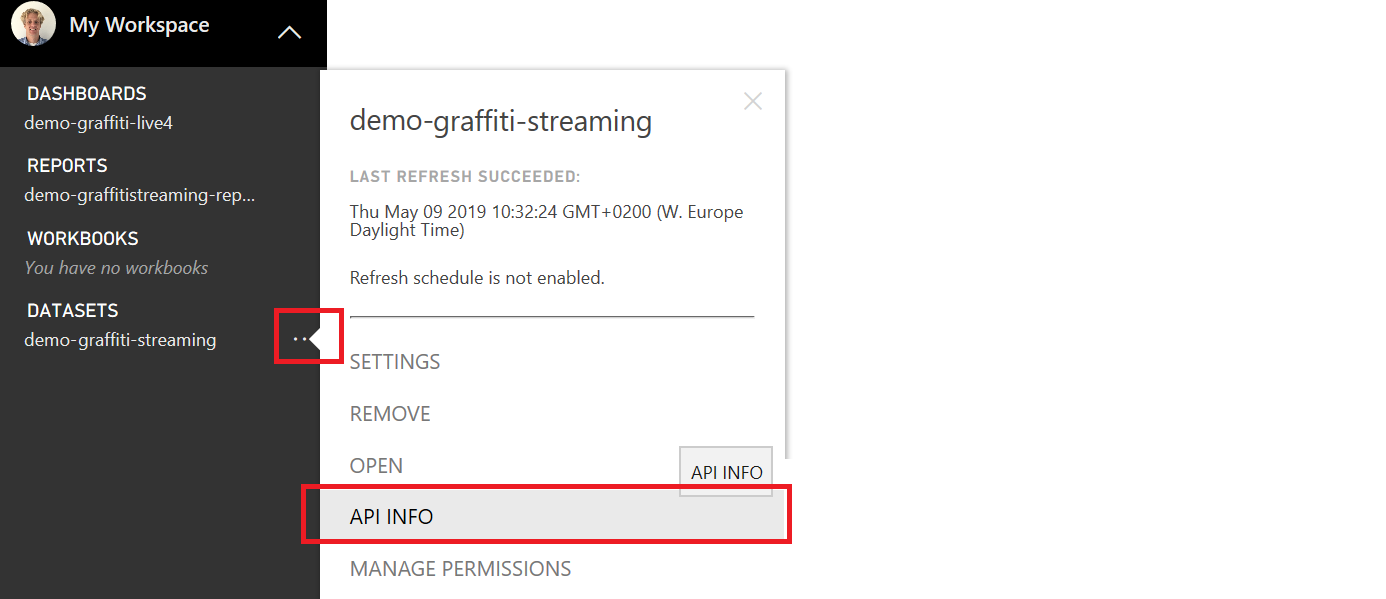This screenshot has width=1386, height=599.
Task: Click the 'Refresh schedule is not enabled' text
Action: 477,278
